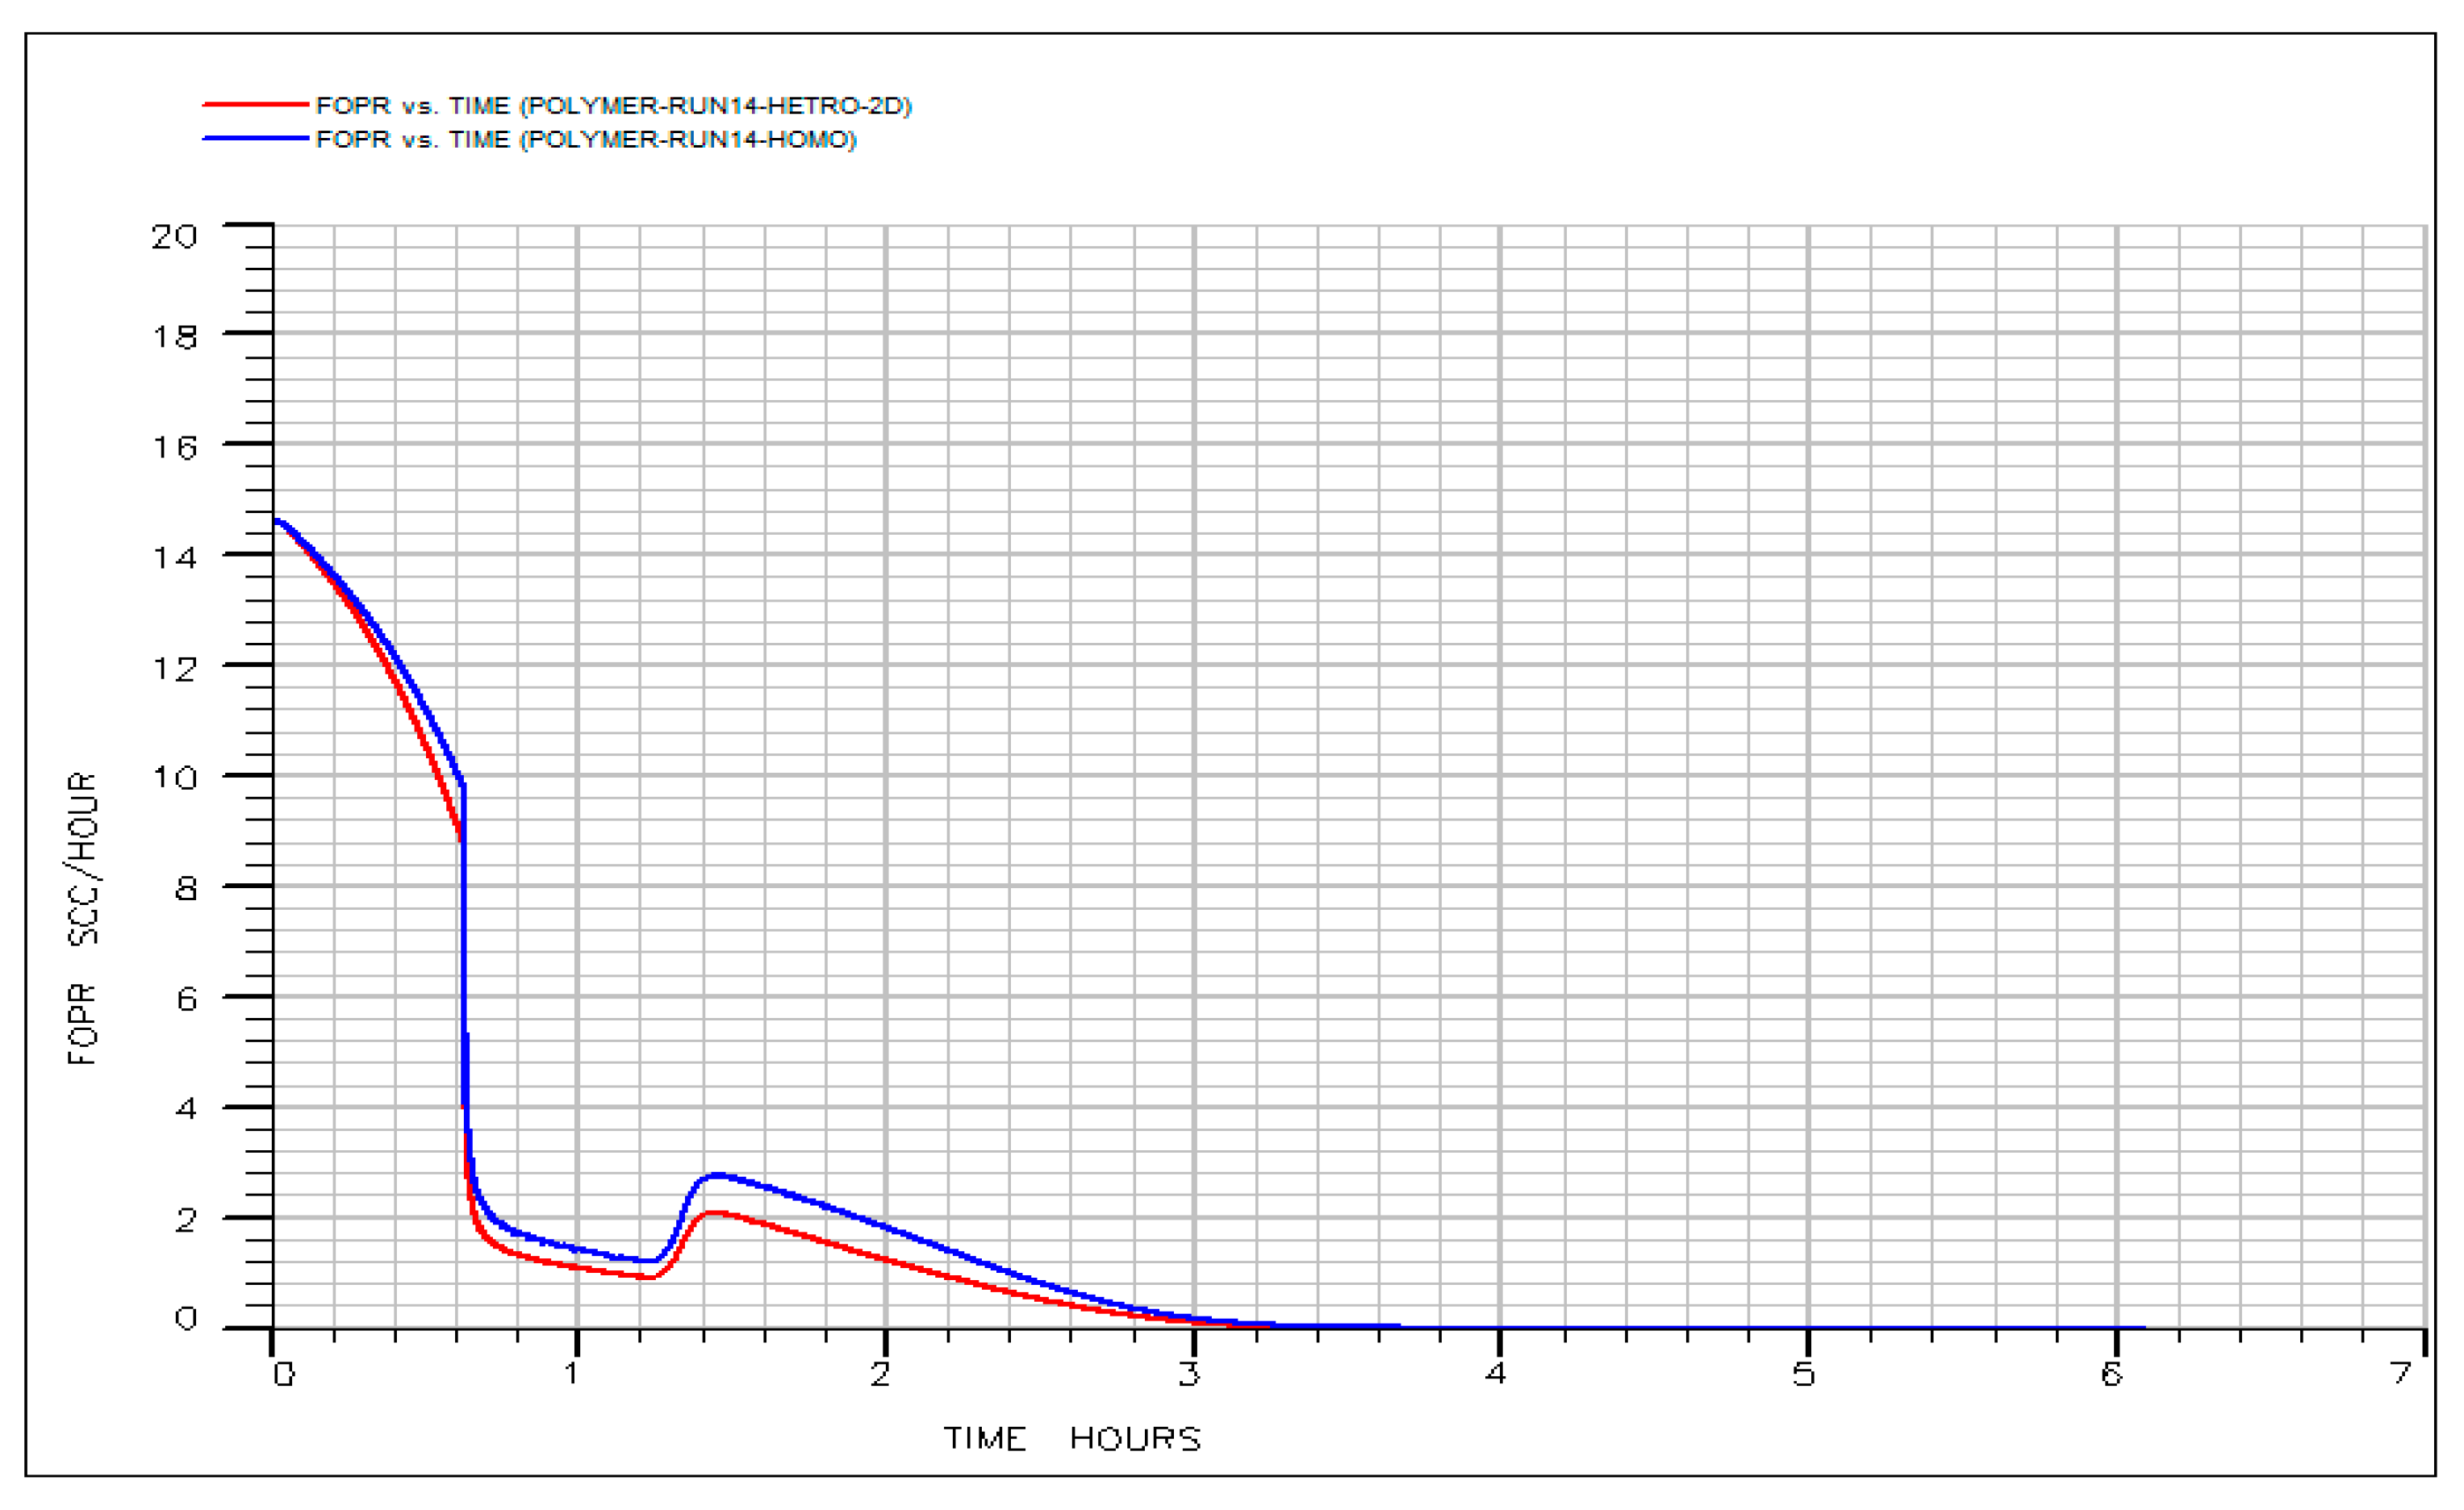Click the x-axis tick label 5
Image resolution: width=2464 pixels, height=1510 pixels.
click(x=1803, y=1373)
